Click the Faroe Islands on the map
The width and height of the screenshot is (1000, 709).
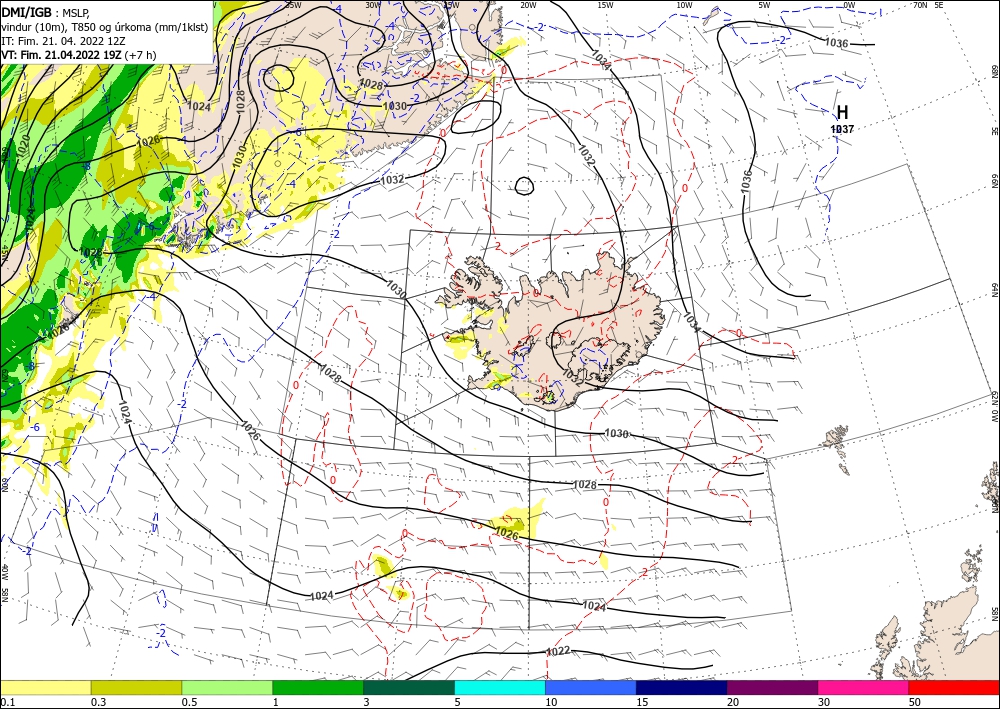pos(837,450)
